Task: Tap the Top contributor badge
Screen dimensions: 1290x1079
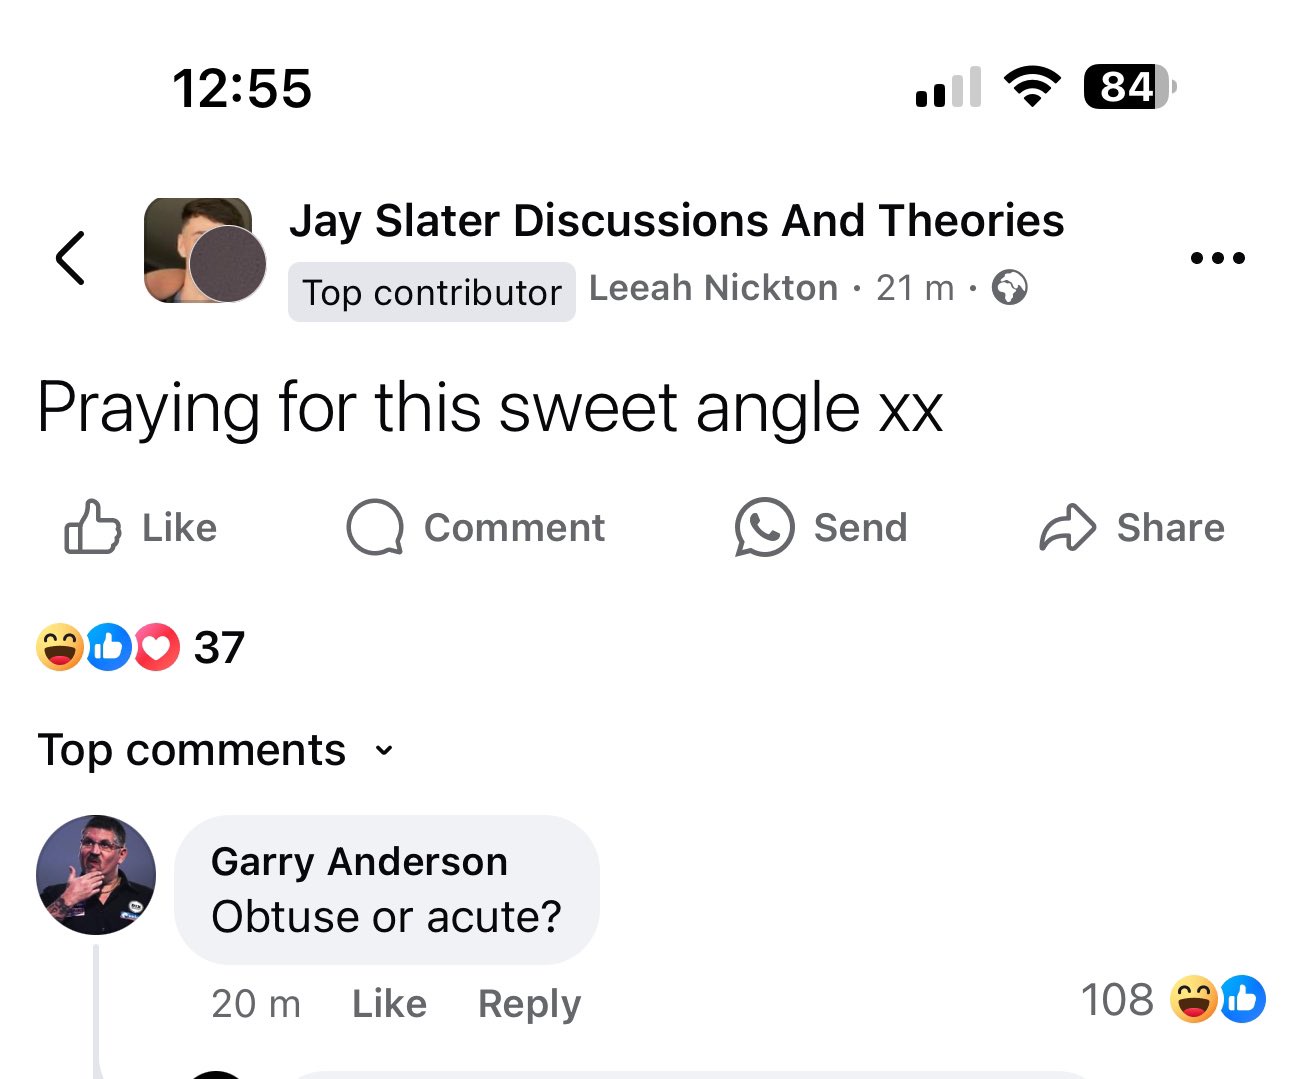Action: [431, 292]
